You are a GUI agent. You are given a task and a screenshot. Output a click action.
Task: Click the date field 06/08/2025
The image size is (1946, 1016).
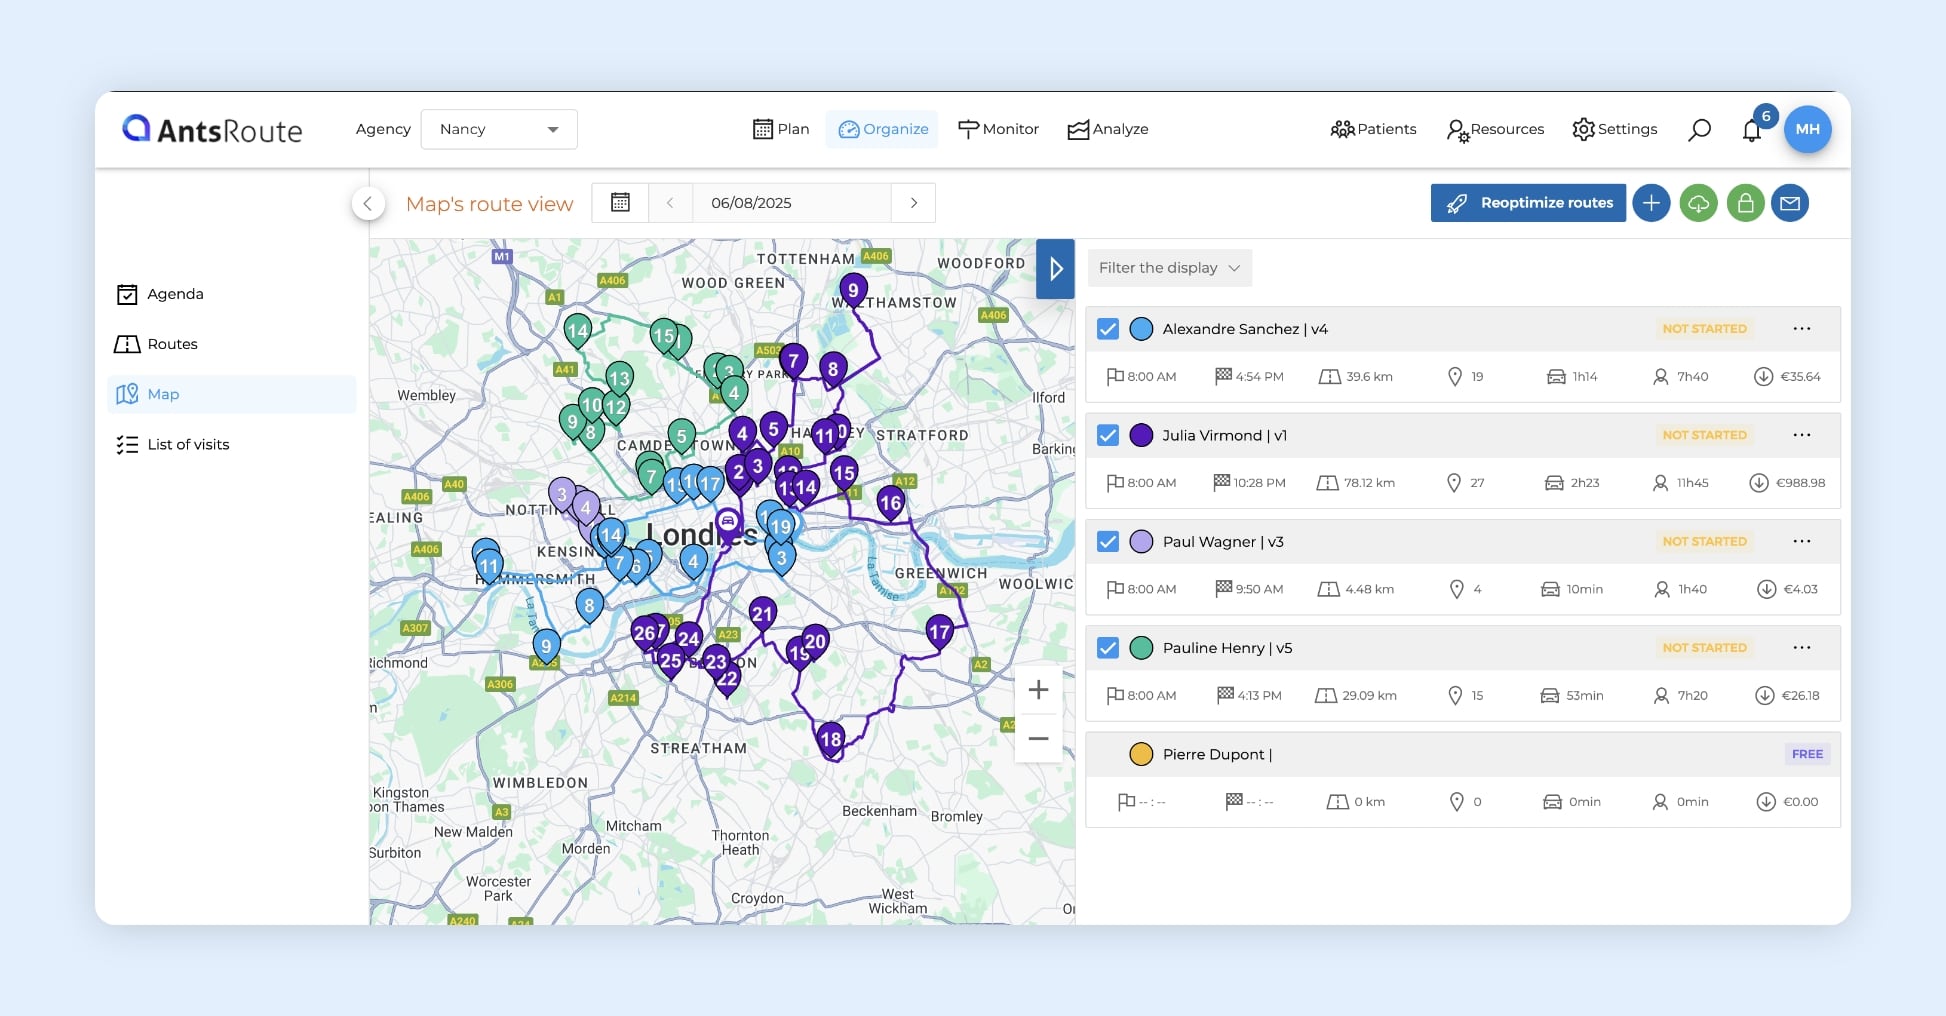tap(790, 202)
